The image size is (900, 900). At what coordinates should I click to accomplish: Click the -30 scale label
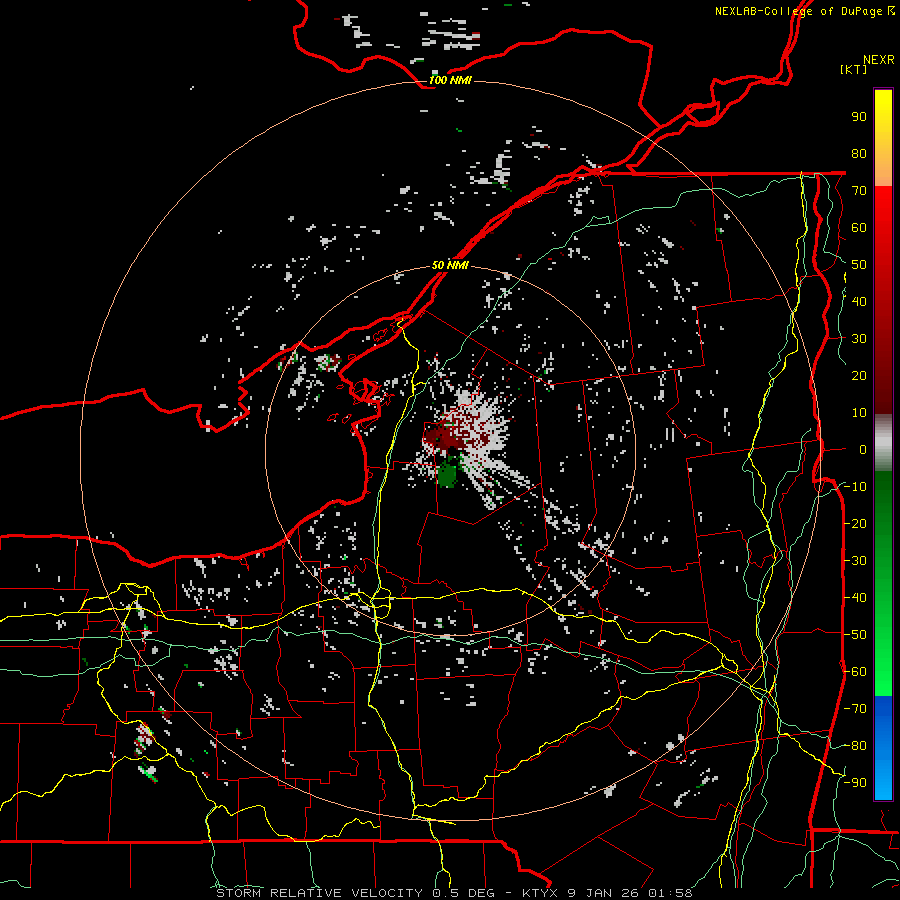click(855, 561)
